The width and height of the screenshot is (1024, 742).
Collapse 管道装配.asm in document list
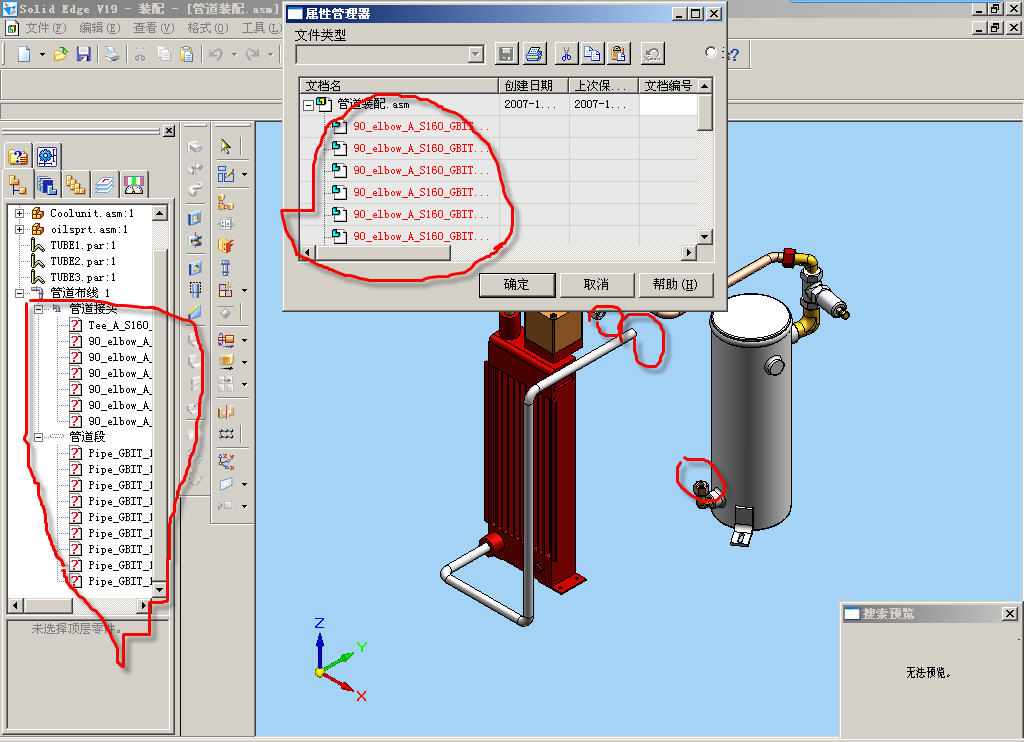308,105
